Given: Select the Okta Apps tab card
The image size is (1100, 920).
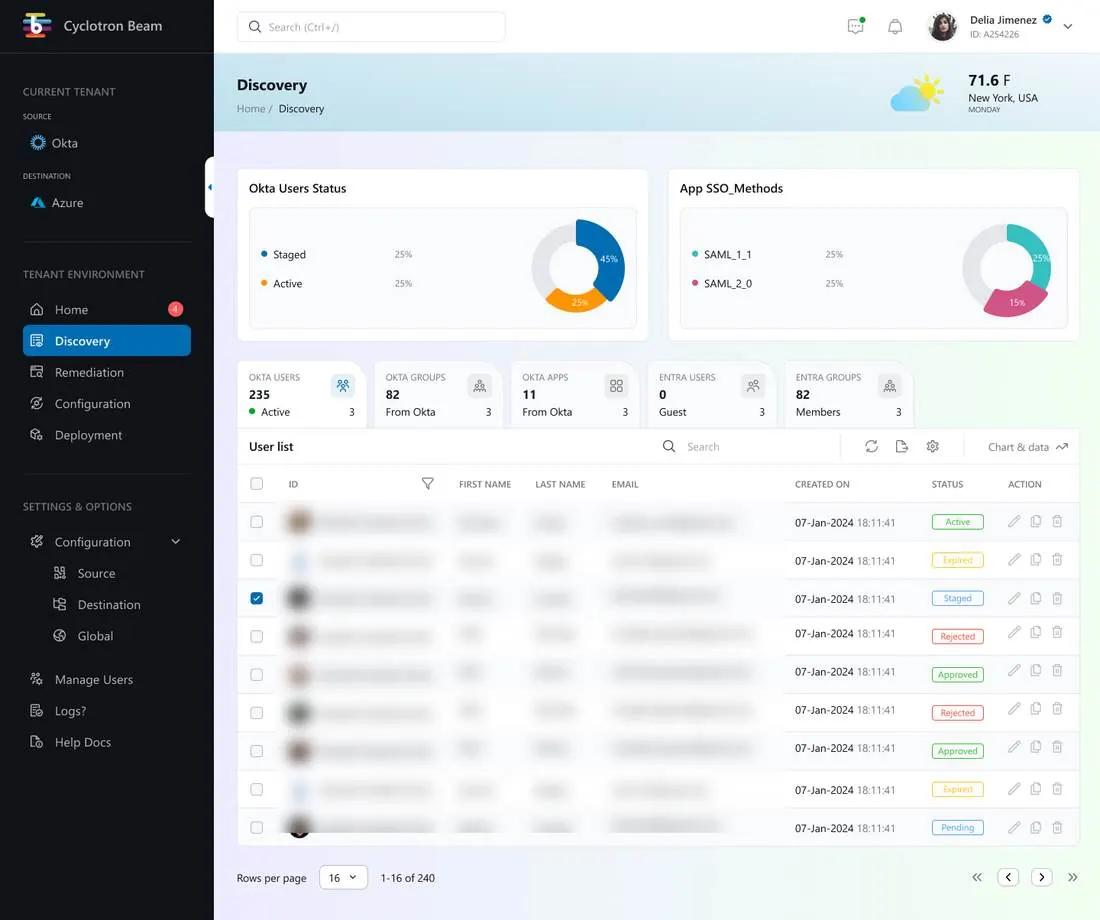Looking at the screenshot, I should coord(575,394).
